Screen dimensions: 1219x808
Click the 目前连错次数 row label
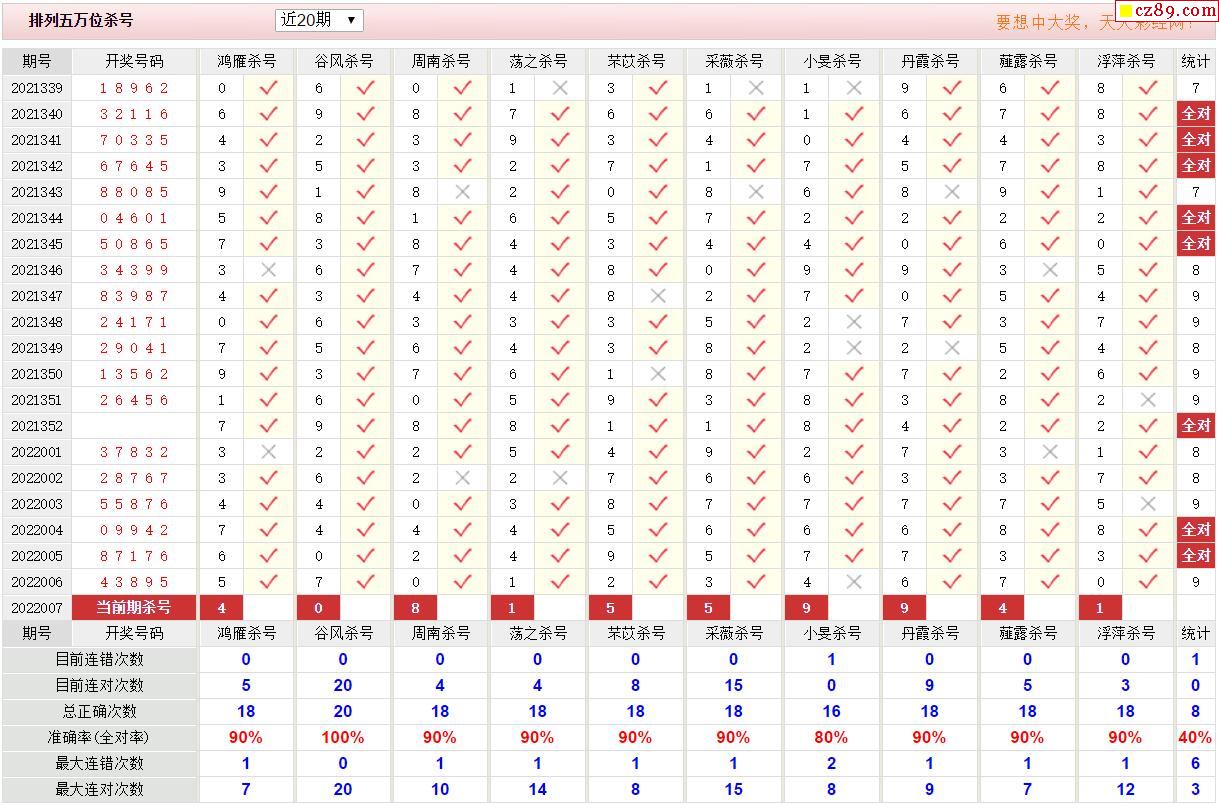pyautogui.click(x=100, y=660)
